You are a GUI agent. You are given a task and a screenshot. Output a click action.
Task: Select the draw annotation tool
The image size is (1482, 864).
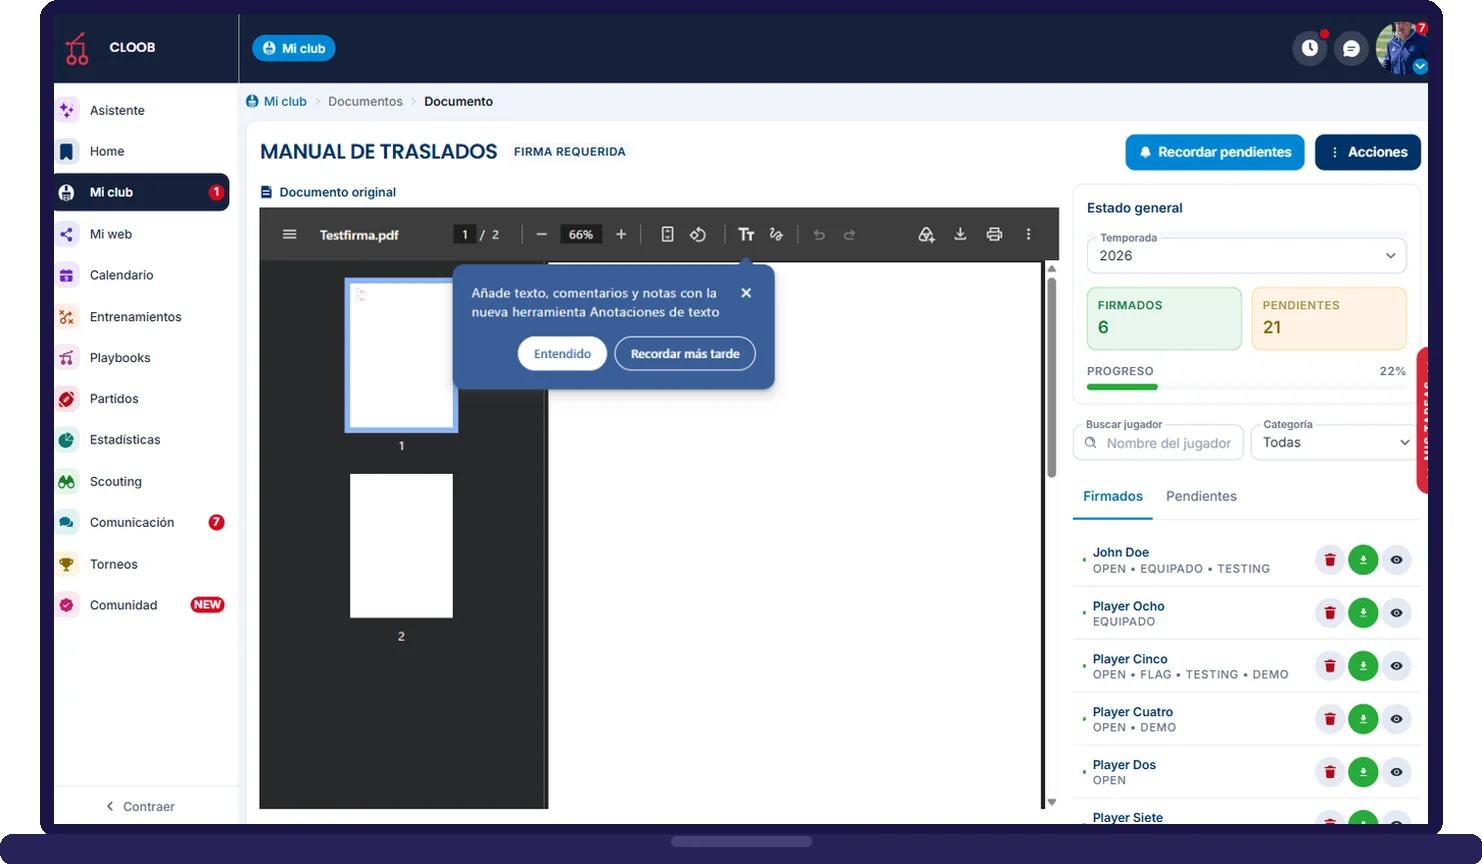(776, 234)
